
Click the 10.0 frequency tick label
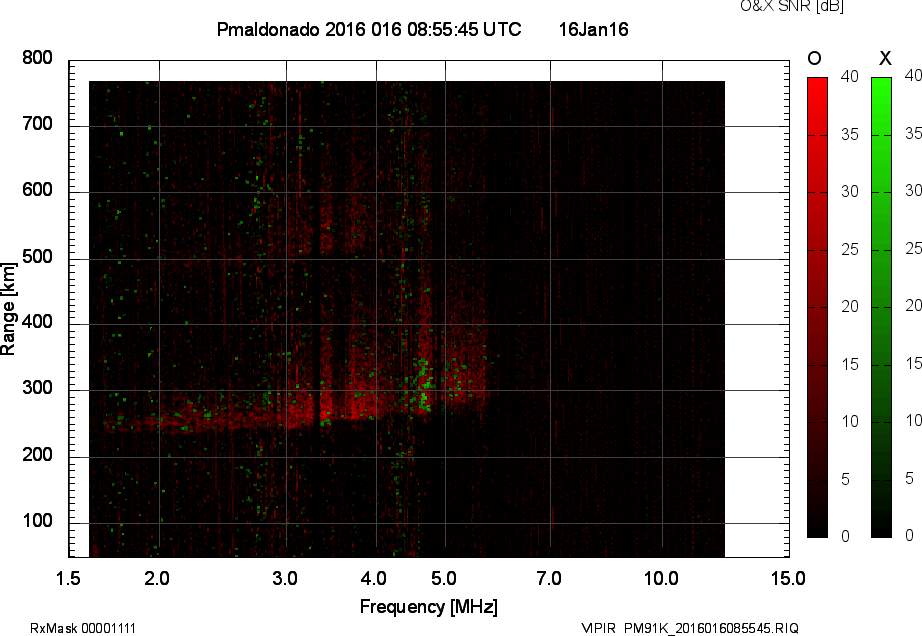click(661, 578)
